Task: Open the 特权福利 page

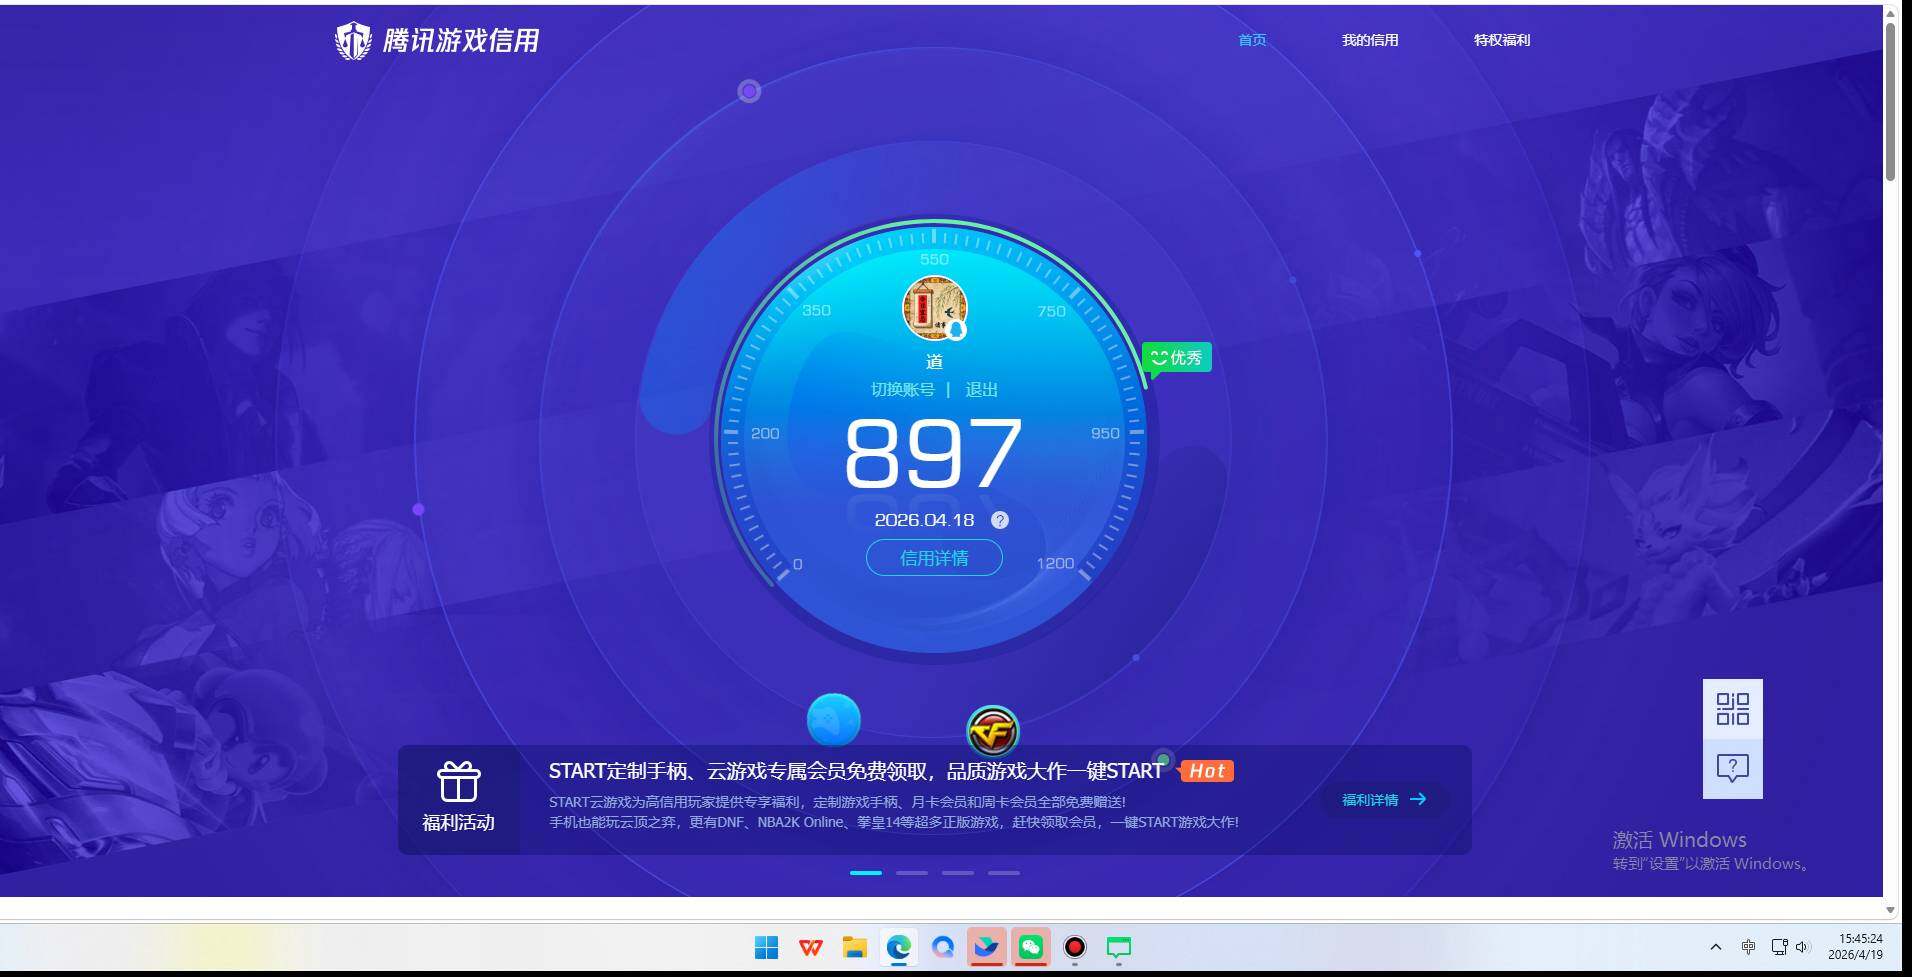Action: coord(1500,40)
